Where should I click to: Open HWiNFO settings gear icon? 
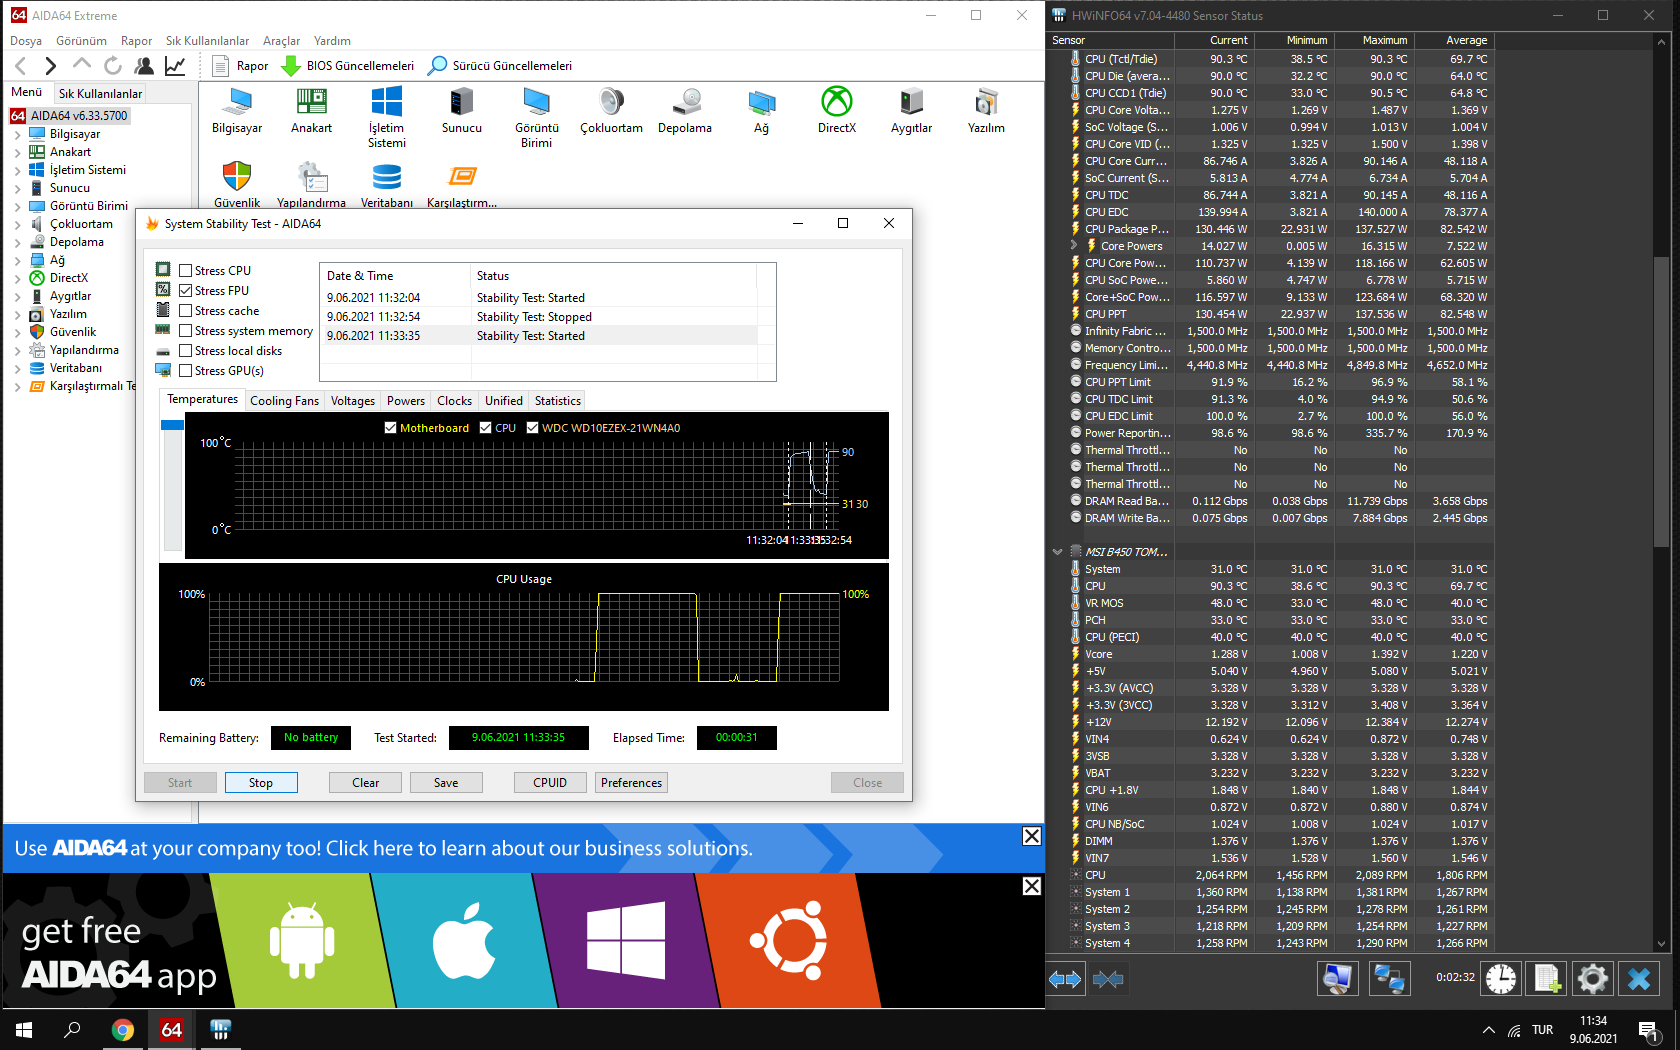1592,978
